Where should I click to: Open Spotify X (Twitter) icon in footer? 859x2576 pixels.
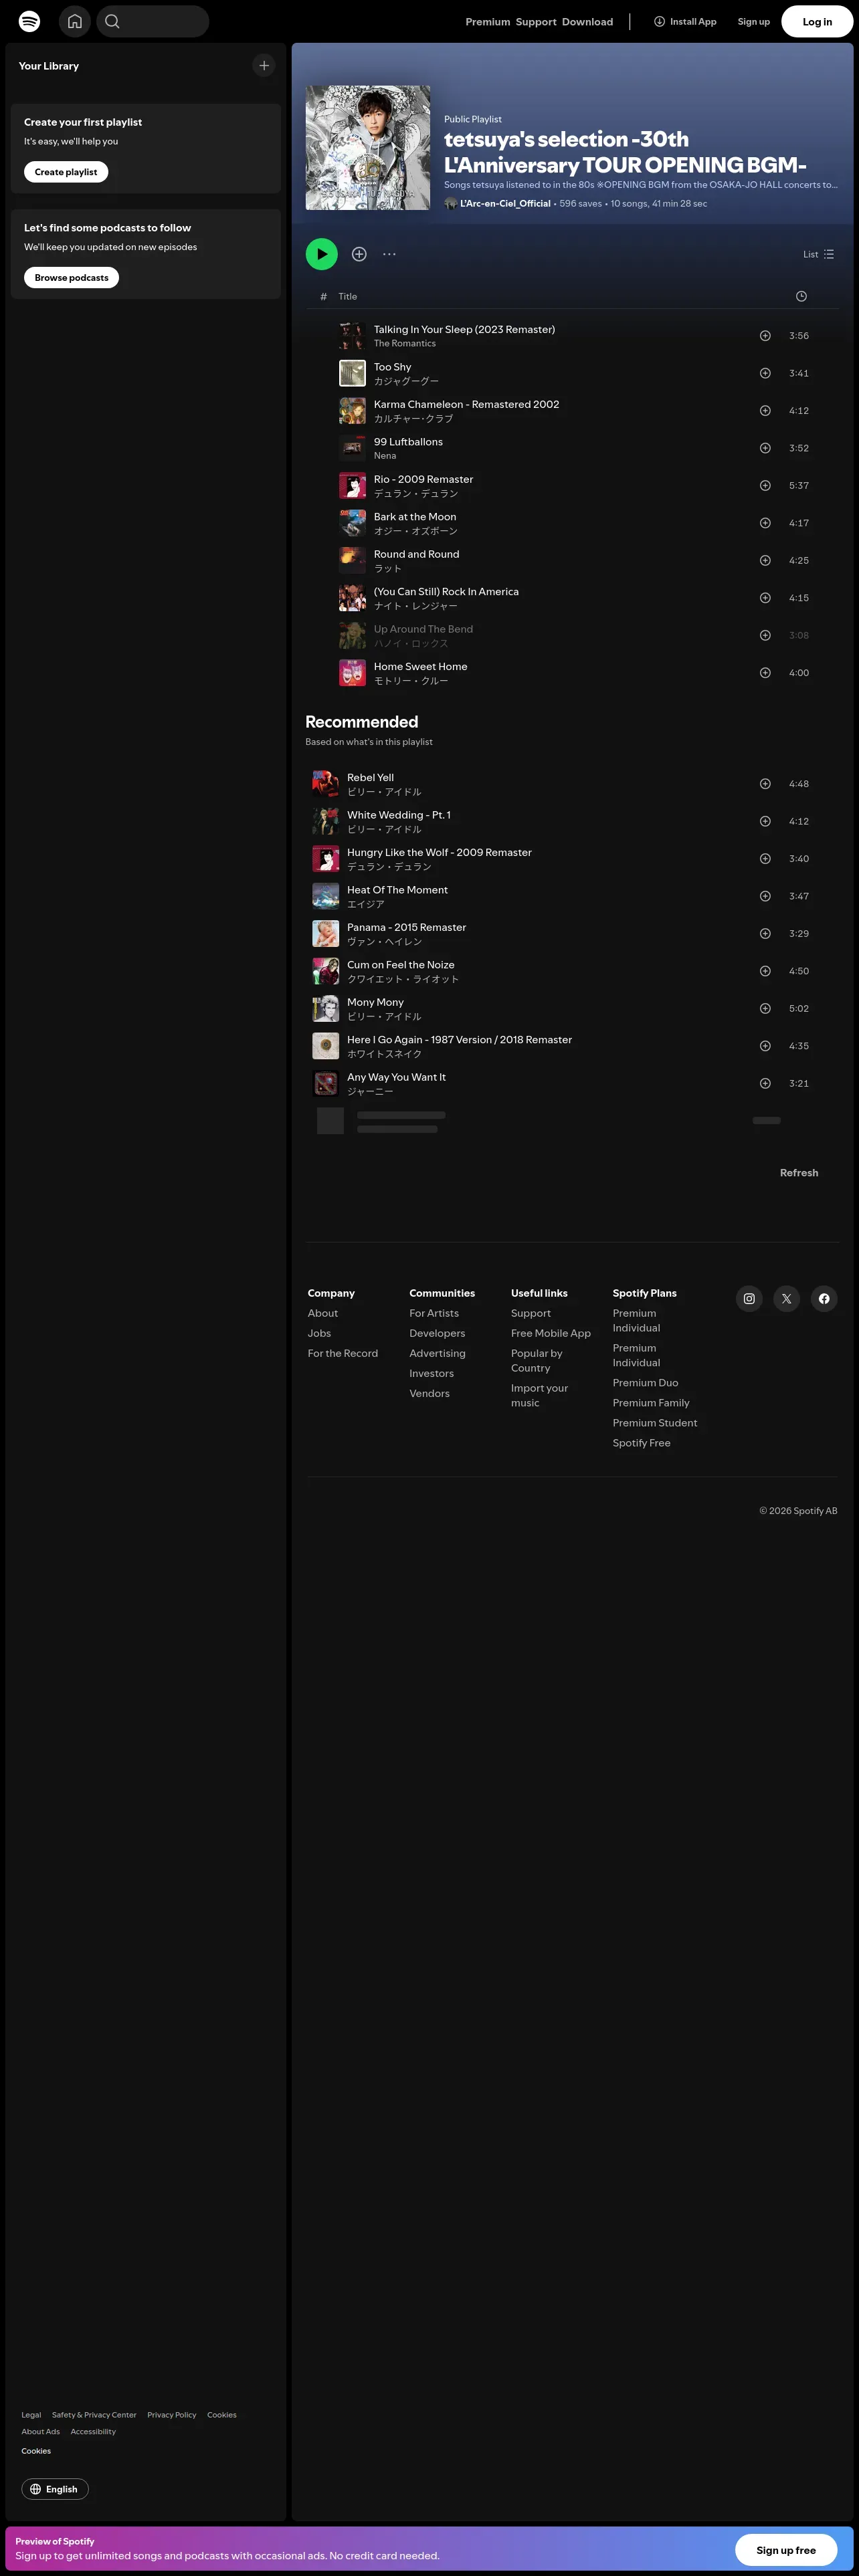click(787, 1299)
